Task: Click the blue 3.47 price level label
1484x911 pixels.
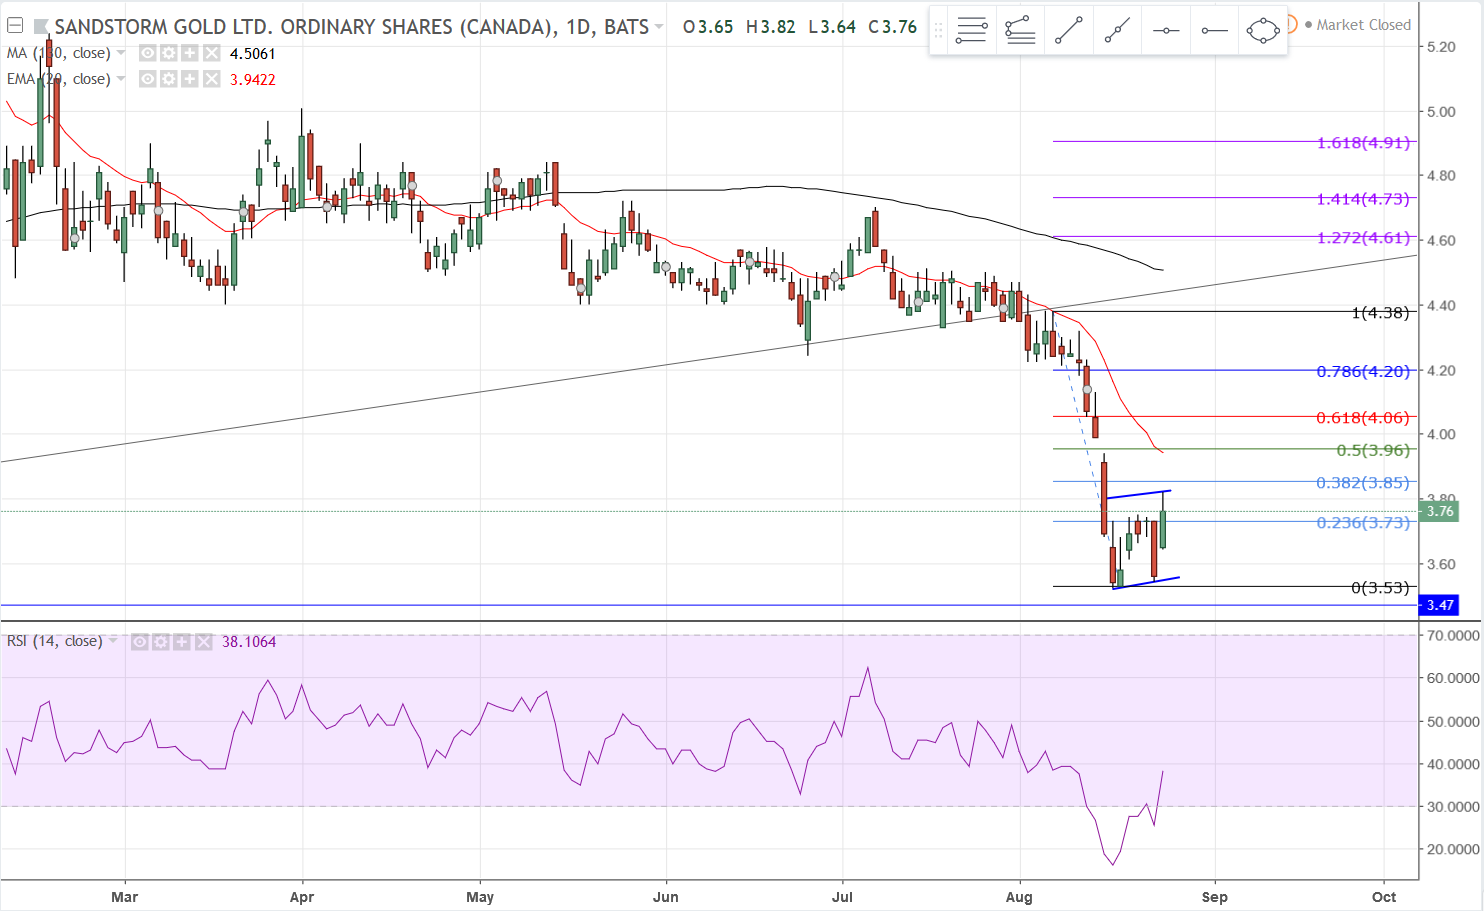Action: coord(1439,605)
